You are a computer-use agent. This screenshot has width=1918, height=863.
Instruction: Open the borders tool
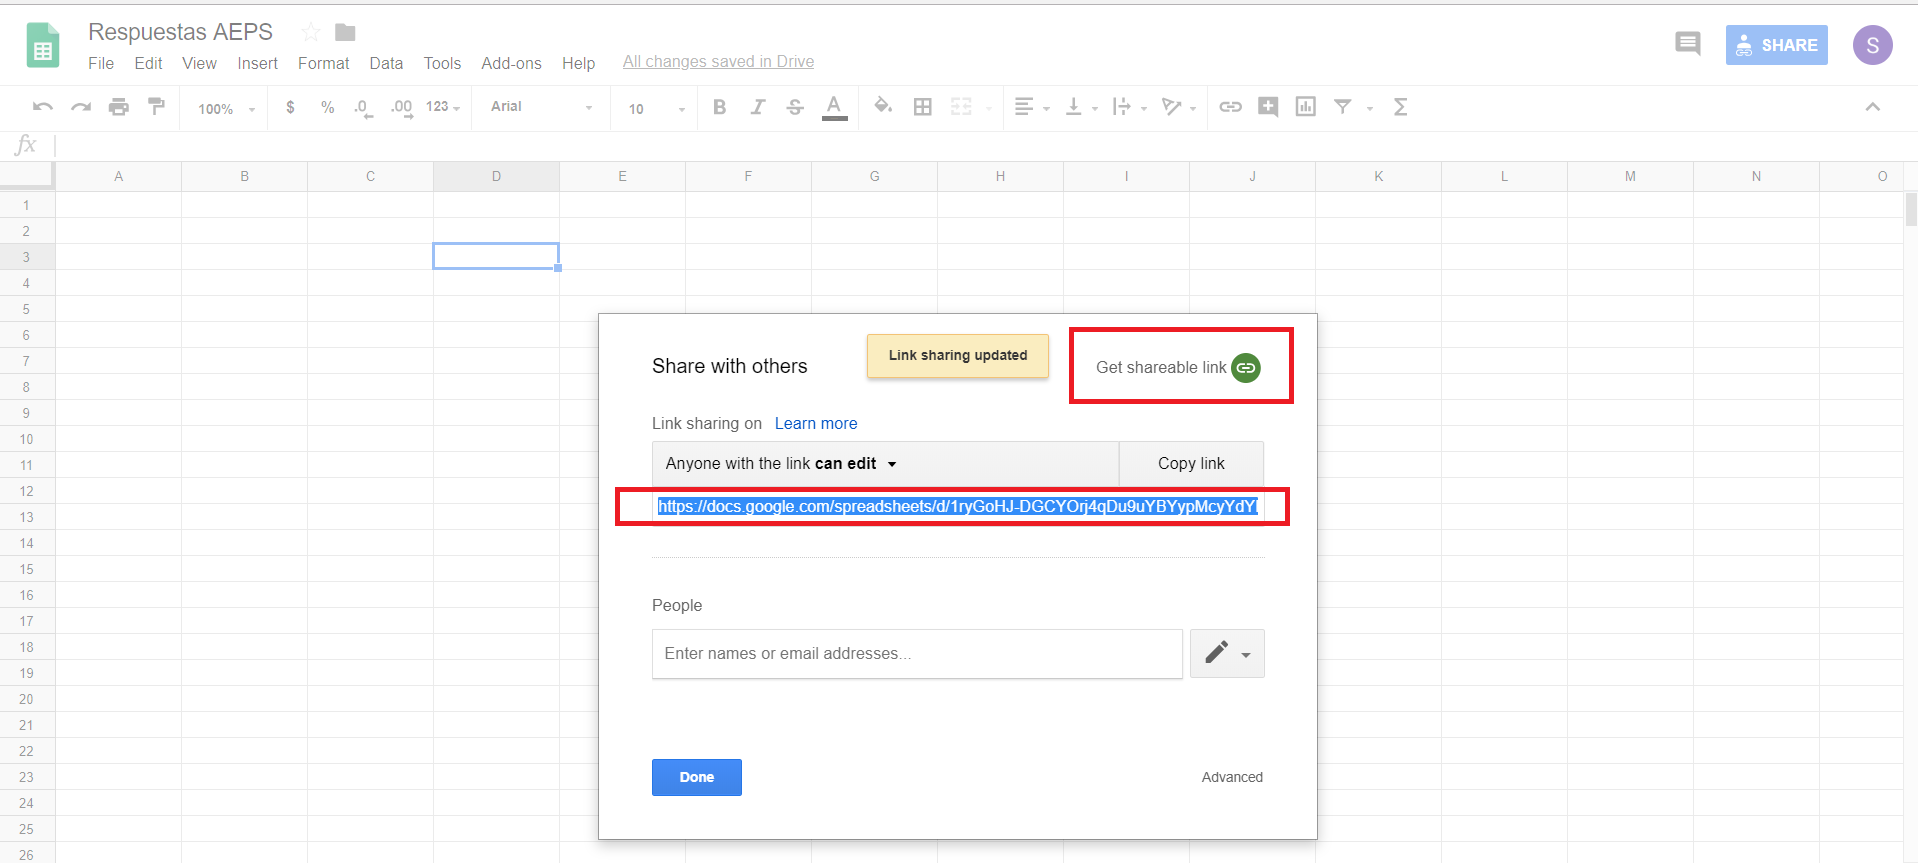[922, 107]
